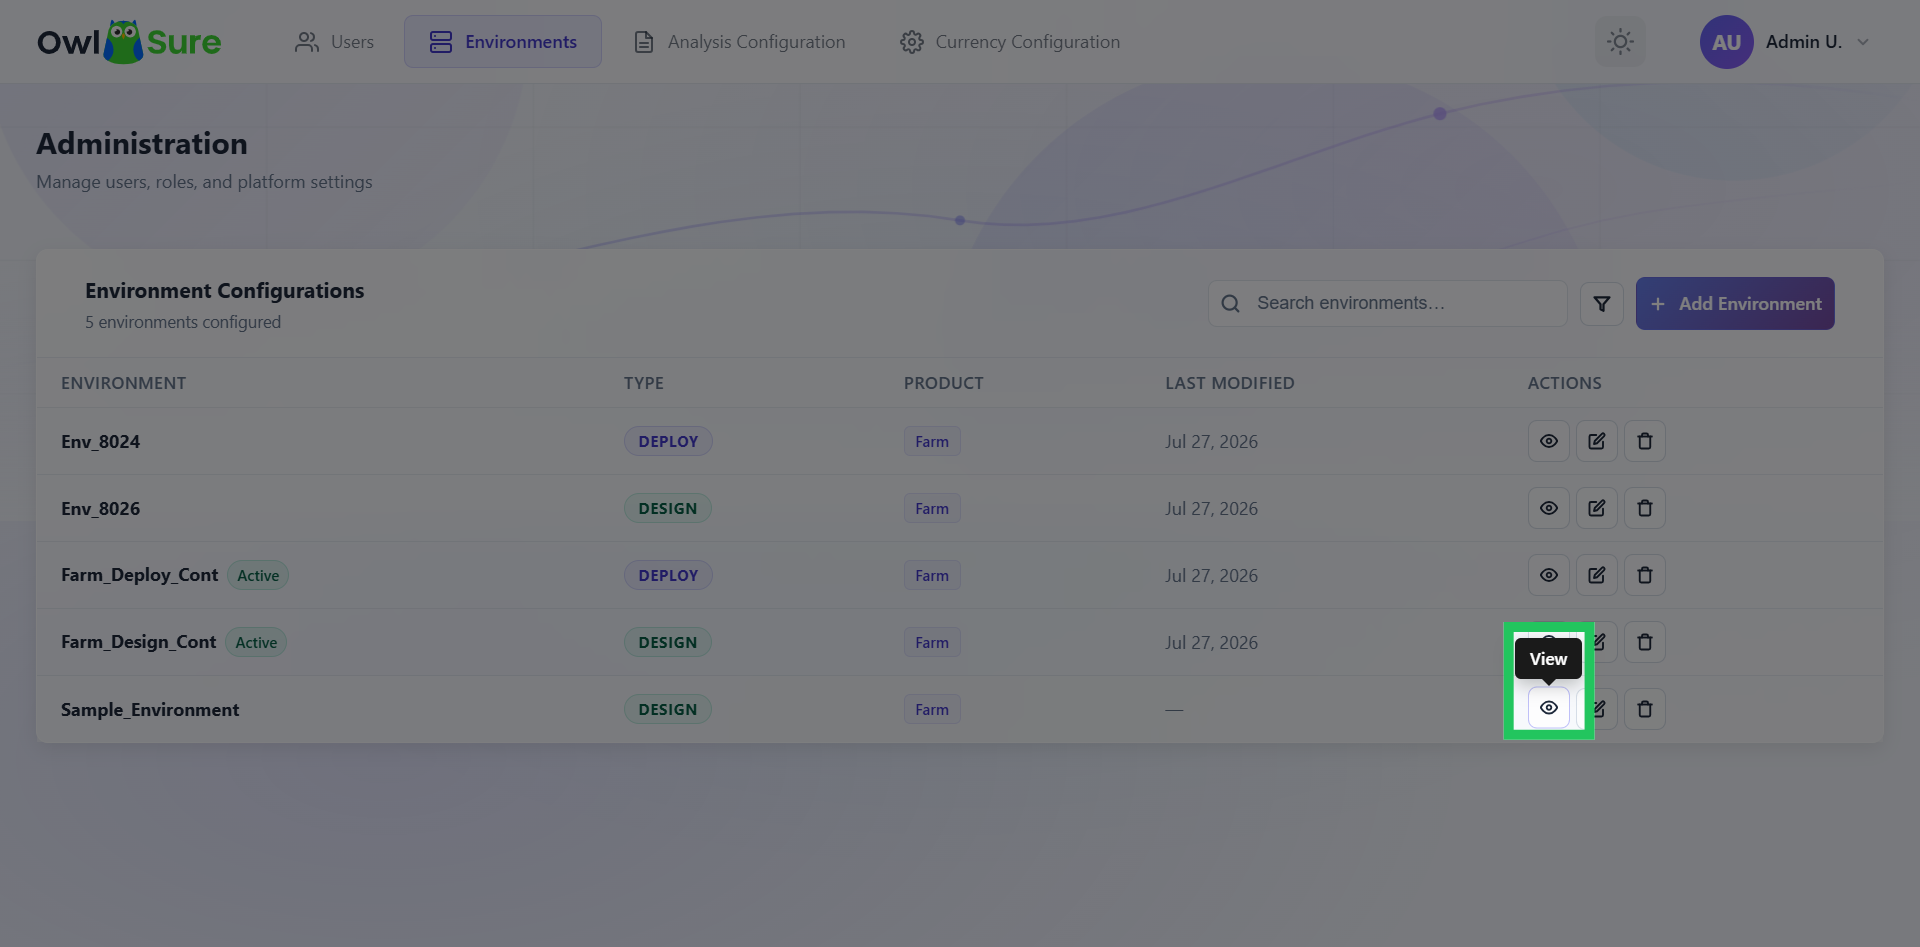Click the AU user avatar

click(x=1726, y=42)
